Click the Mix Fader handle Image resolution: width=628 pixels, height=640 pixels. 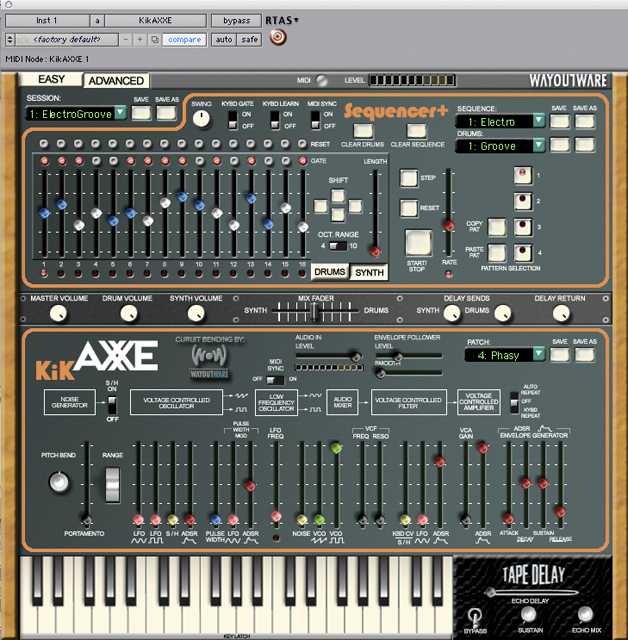(314, 311)
